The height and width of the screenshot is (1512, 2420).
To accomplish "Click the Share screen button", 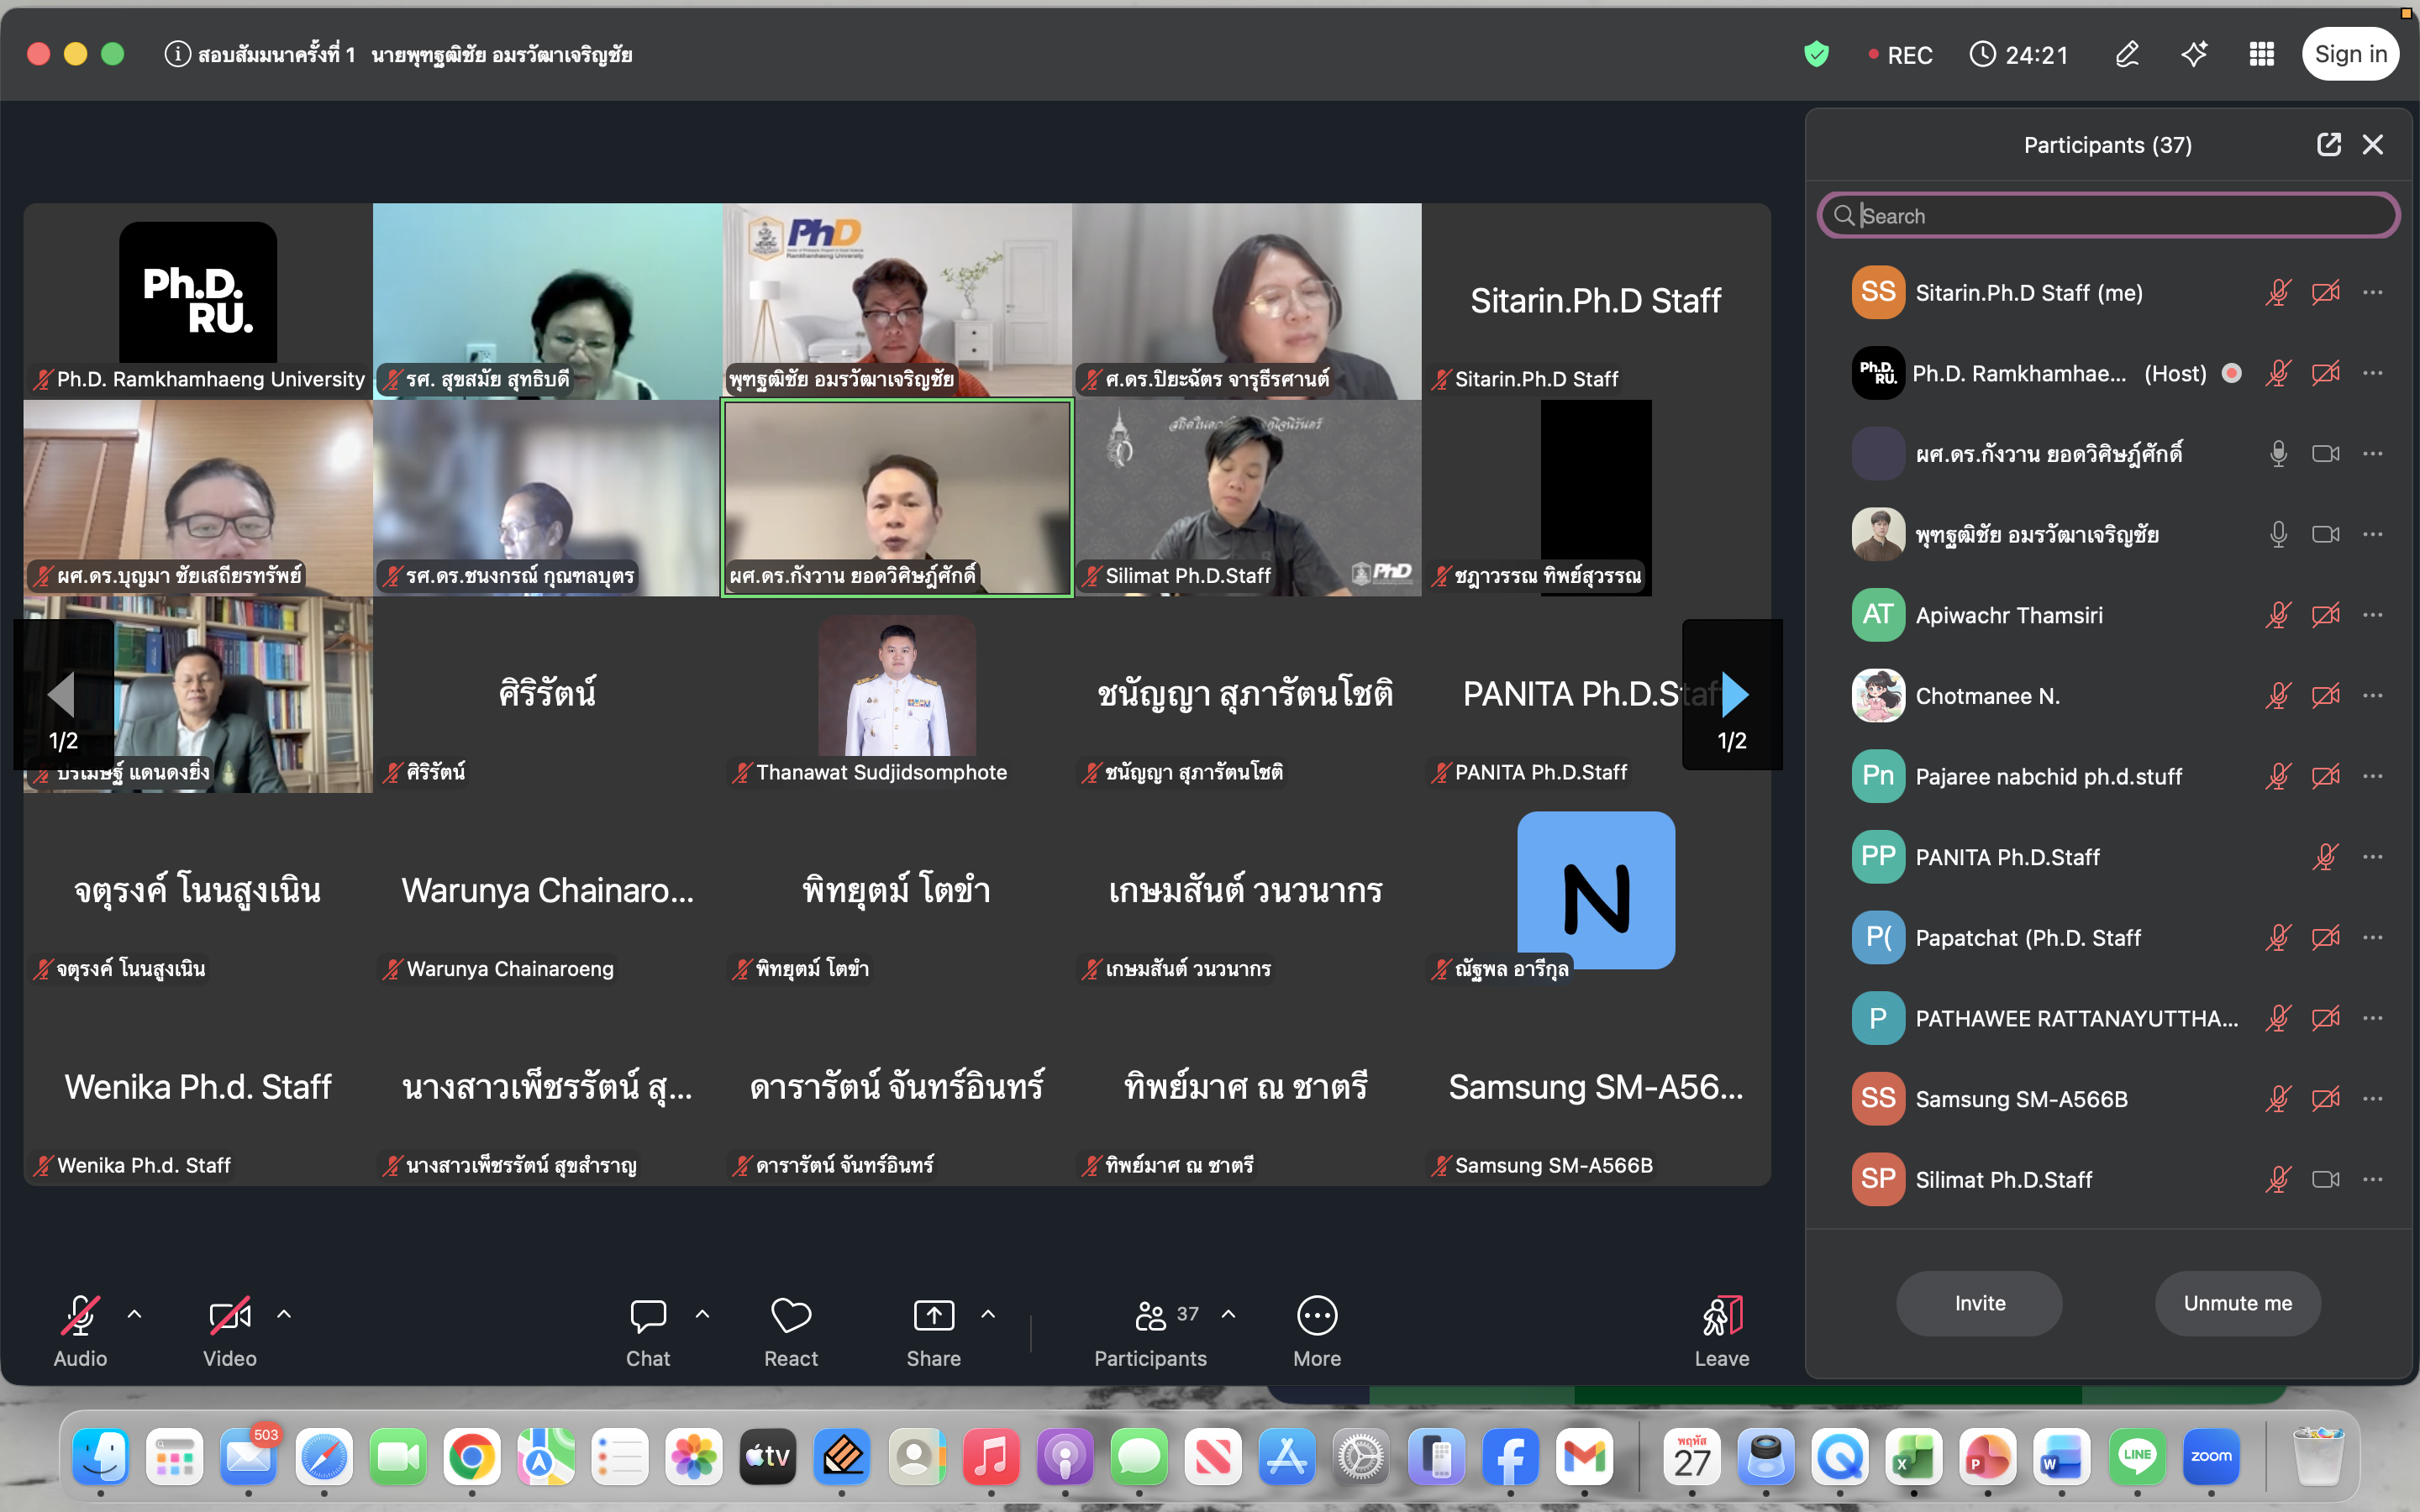I will pos(934,1332).
